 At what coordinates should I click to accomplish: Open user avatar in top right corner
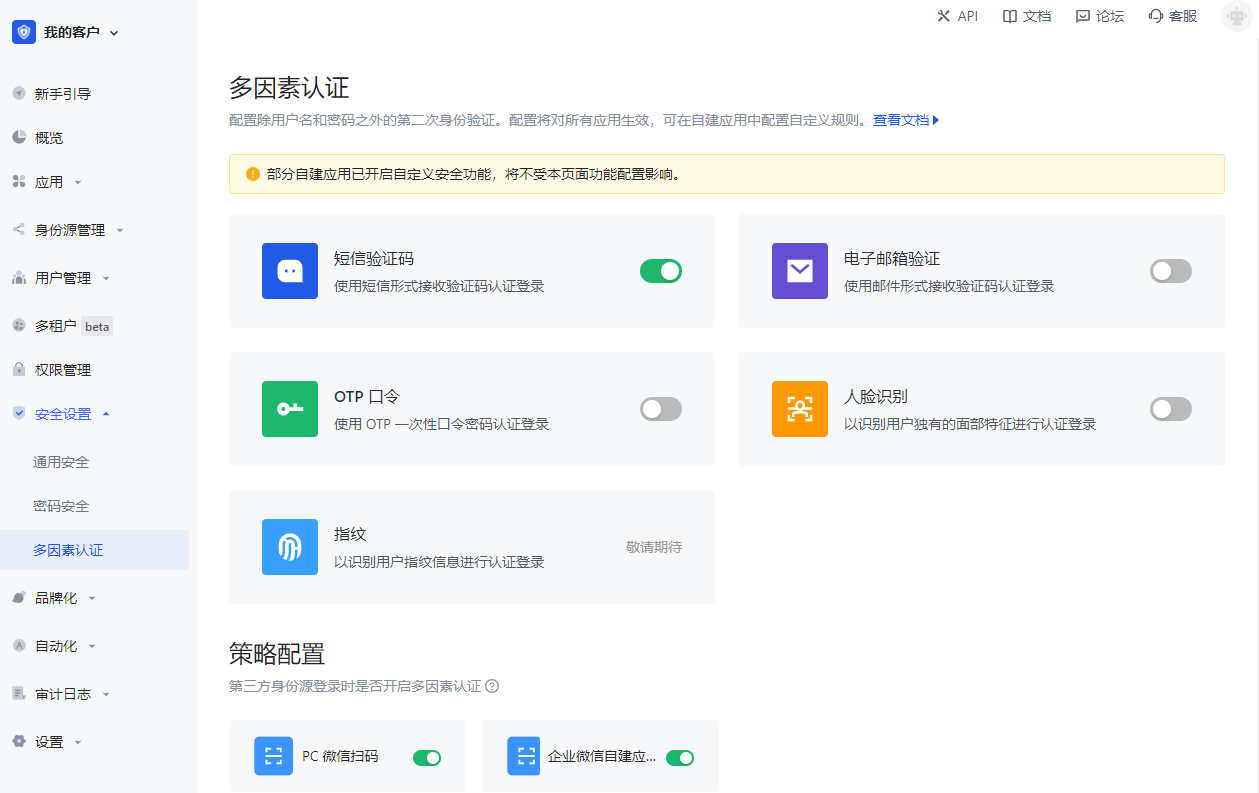(1236, 17)
